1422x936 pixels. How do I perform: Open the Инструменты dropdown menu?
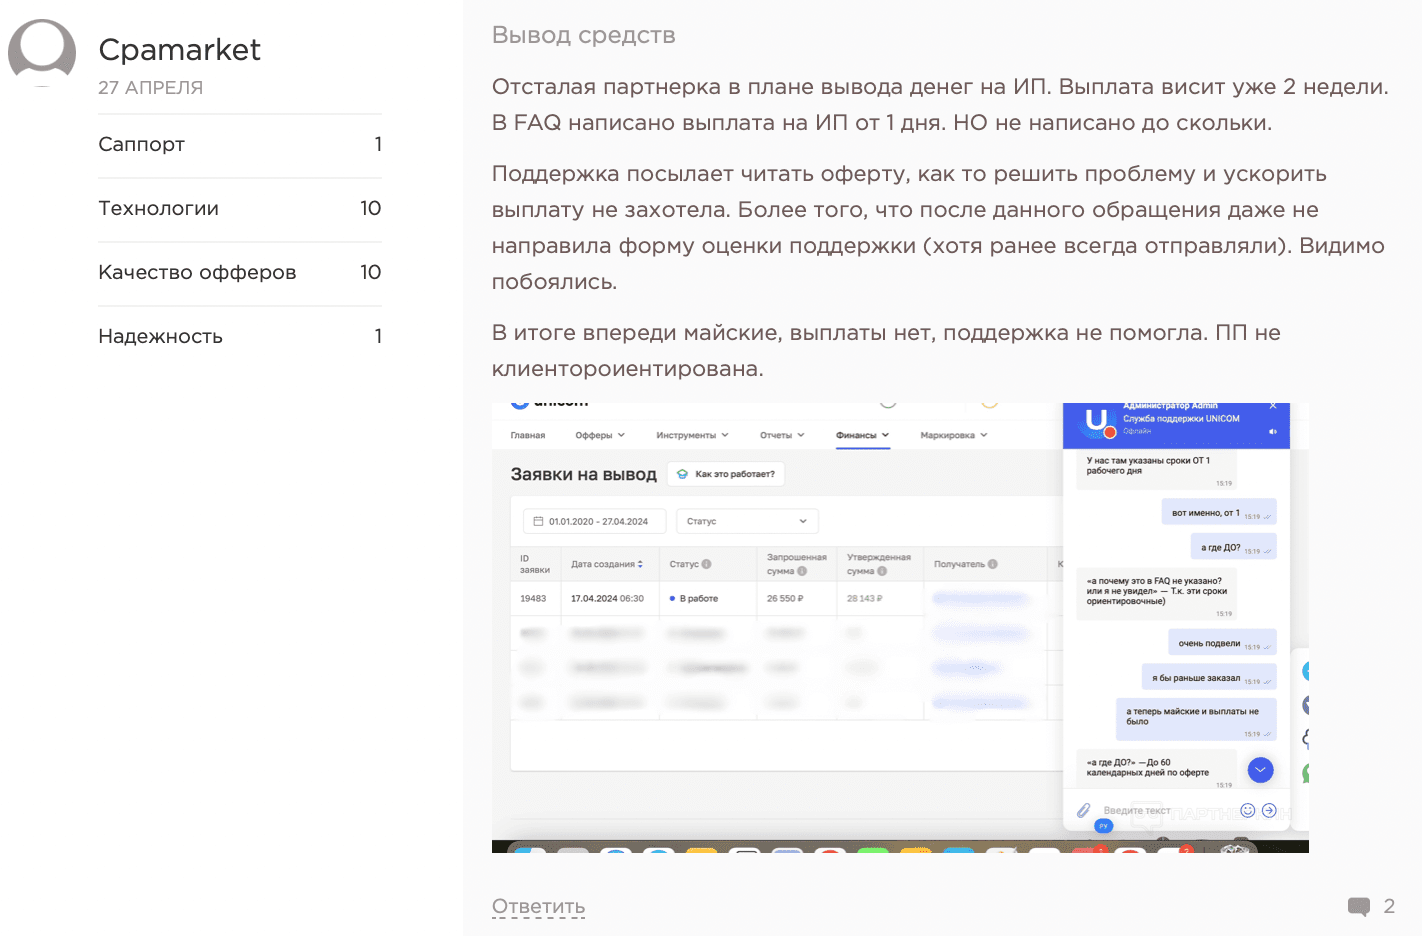[x=692, y=435]
